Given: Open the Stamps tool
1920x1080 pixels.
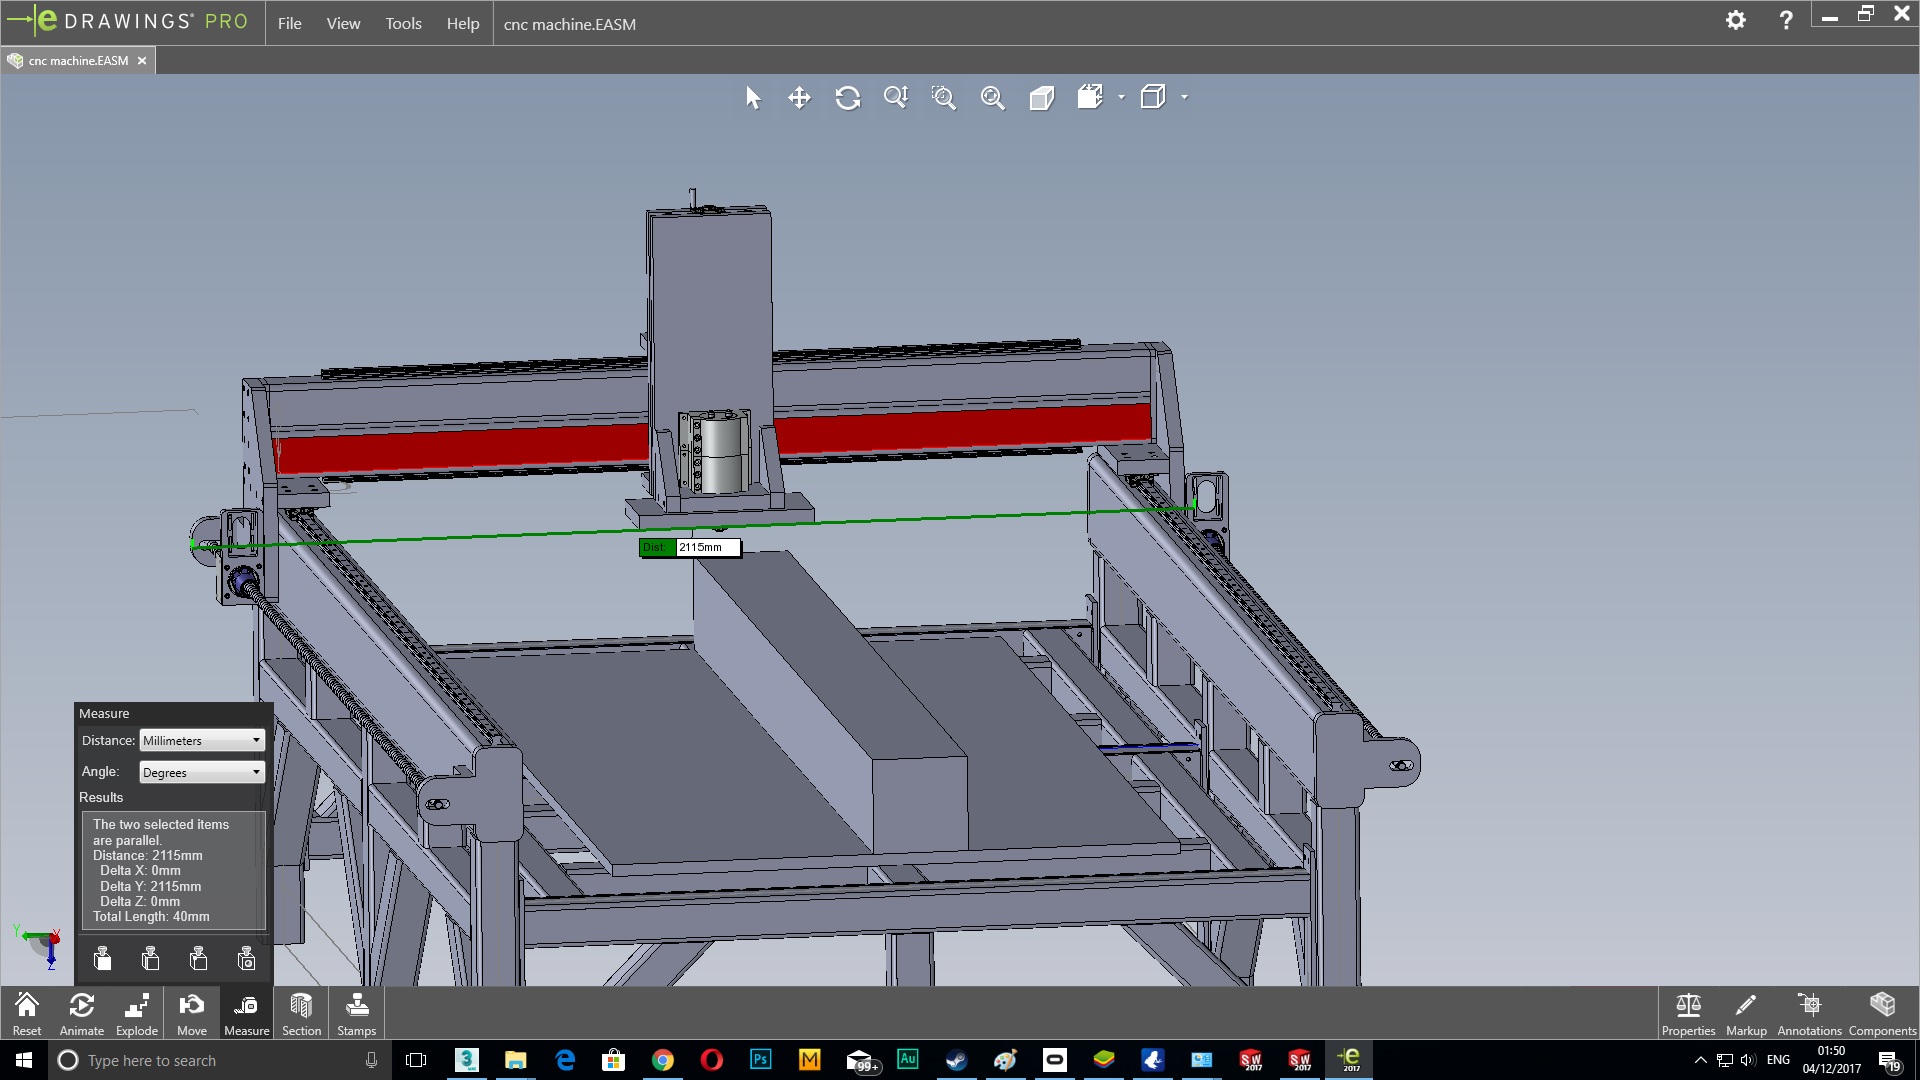Looking at the screenshot, I should (x=356, y=1014).
